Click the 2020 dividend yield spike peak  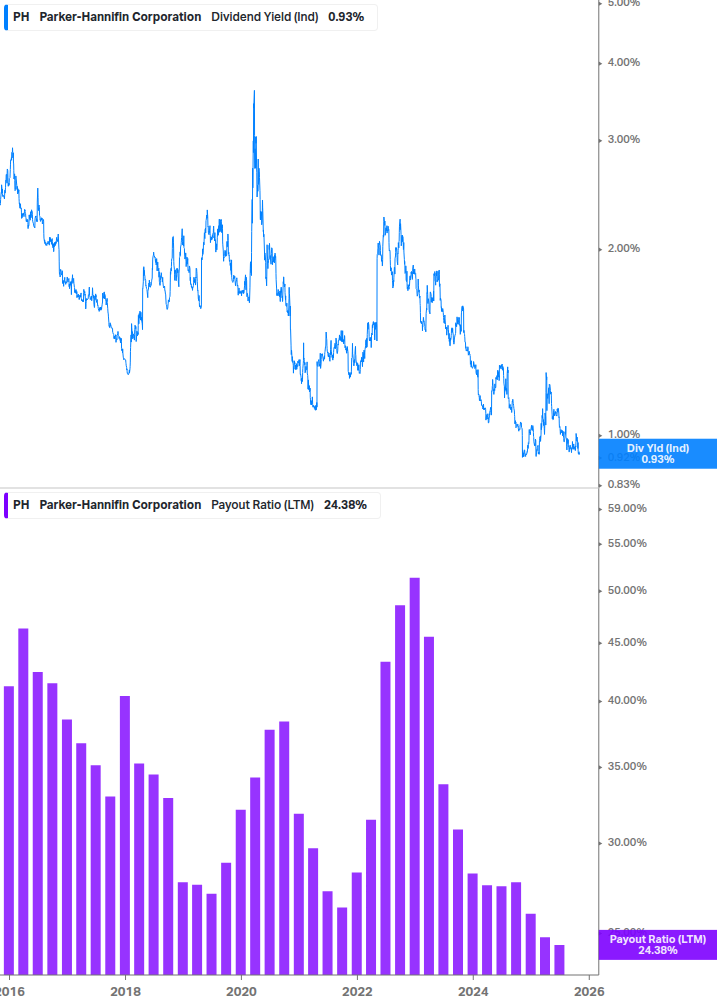point(254,92)
